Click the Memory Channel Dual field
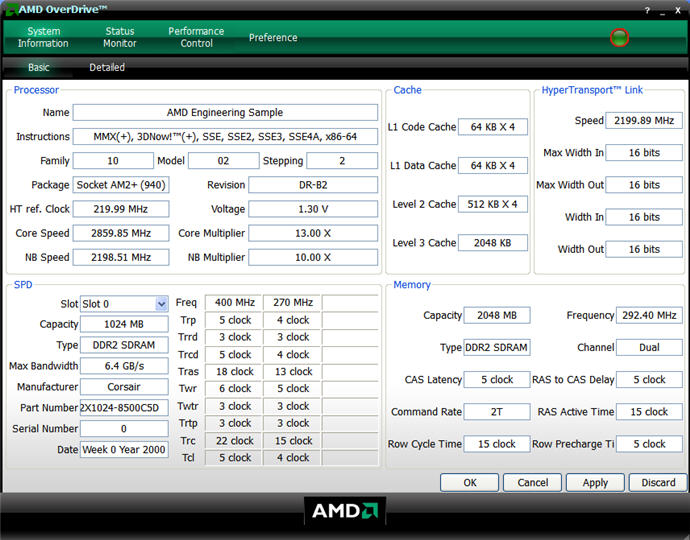The image size is (690, 540). pyautogui.click(x=649, y=347)
